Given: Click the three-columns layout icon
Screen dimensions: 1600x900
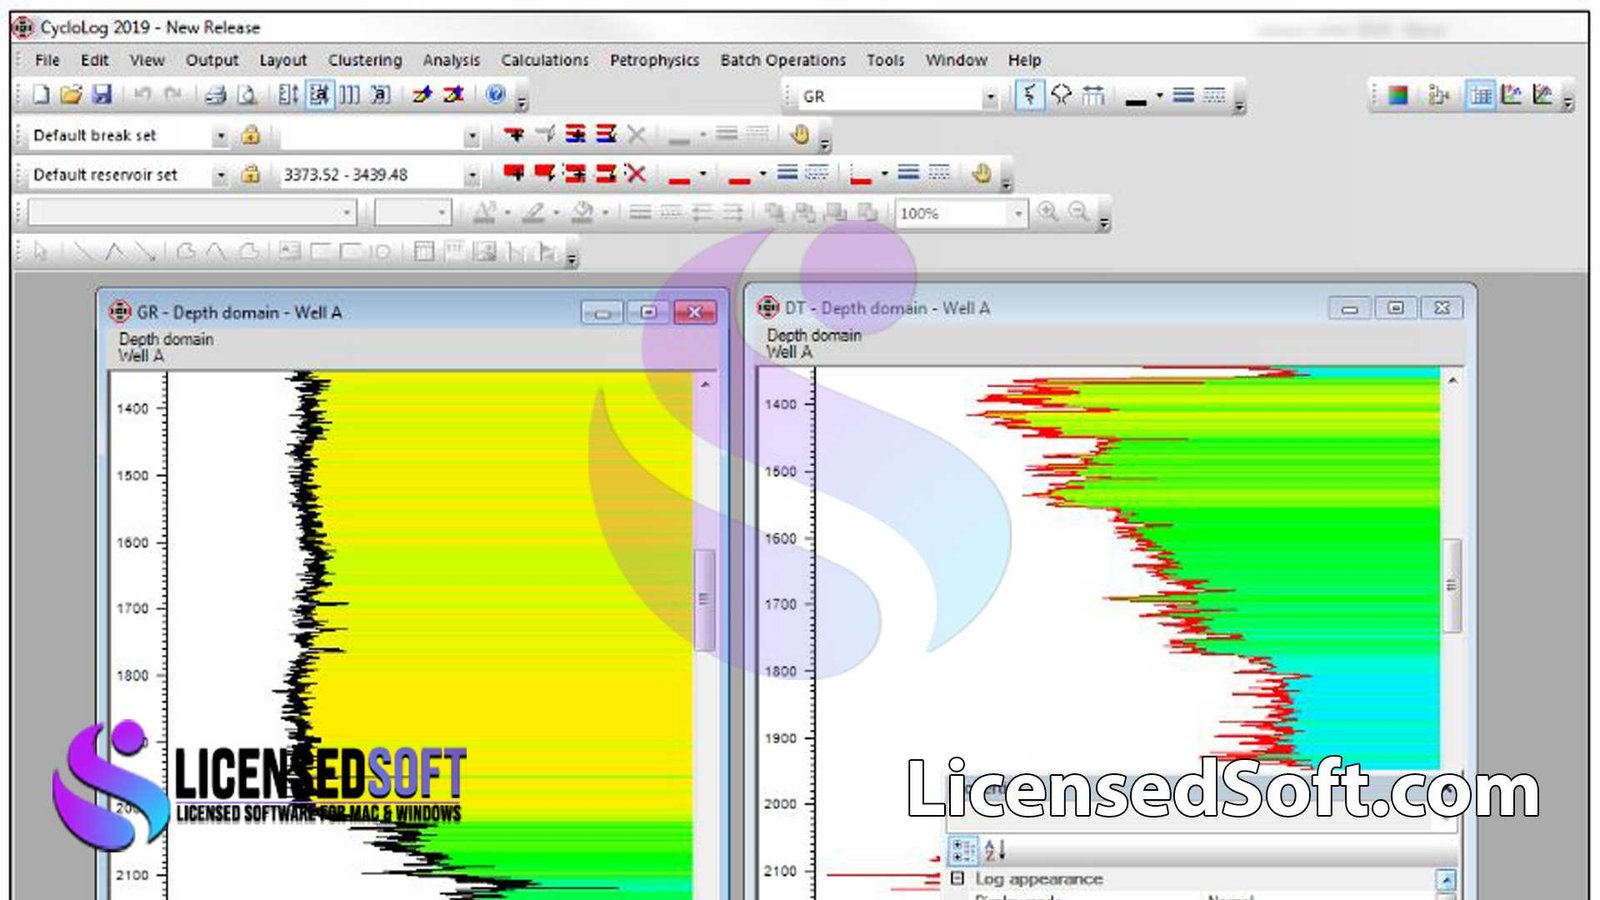Looking at the screenshot, I should pos(349,95).
